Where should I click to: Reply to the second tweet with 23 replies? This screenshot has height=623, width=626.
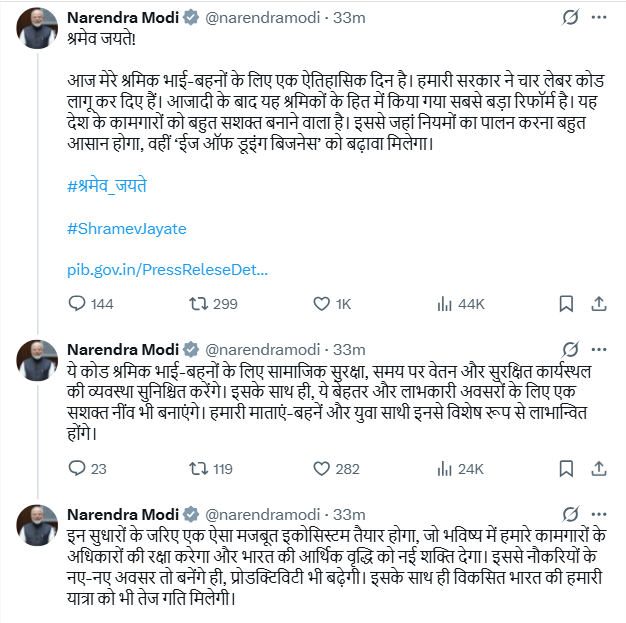(78, 467)
